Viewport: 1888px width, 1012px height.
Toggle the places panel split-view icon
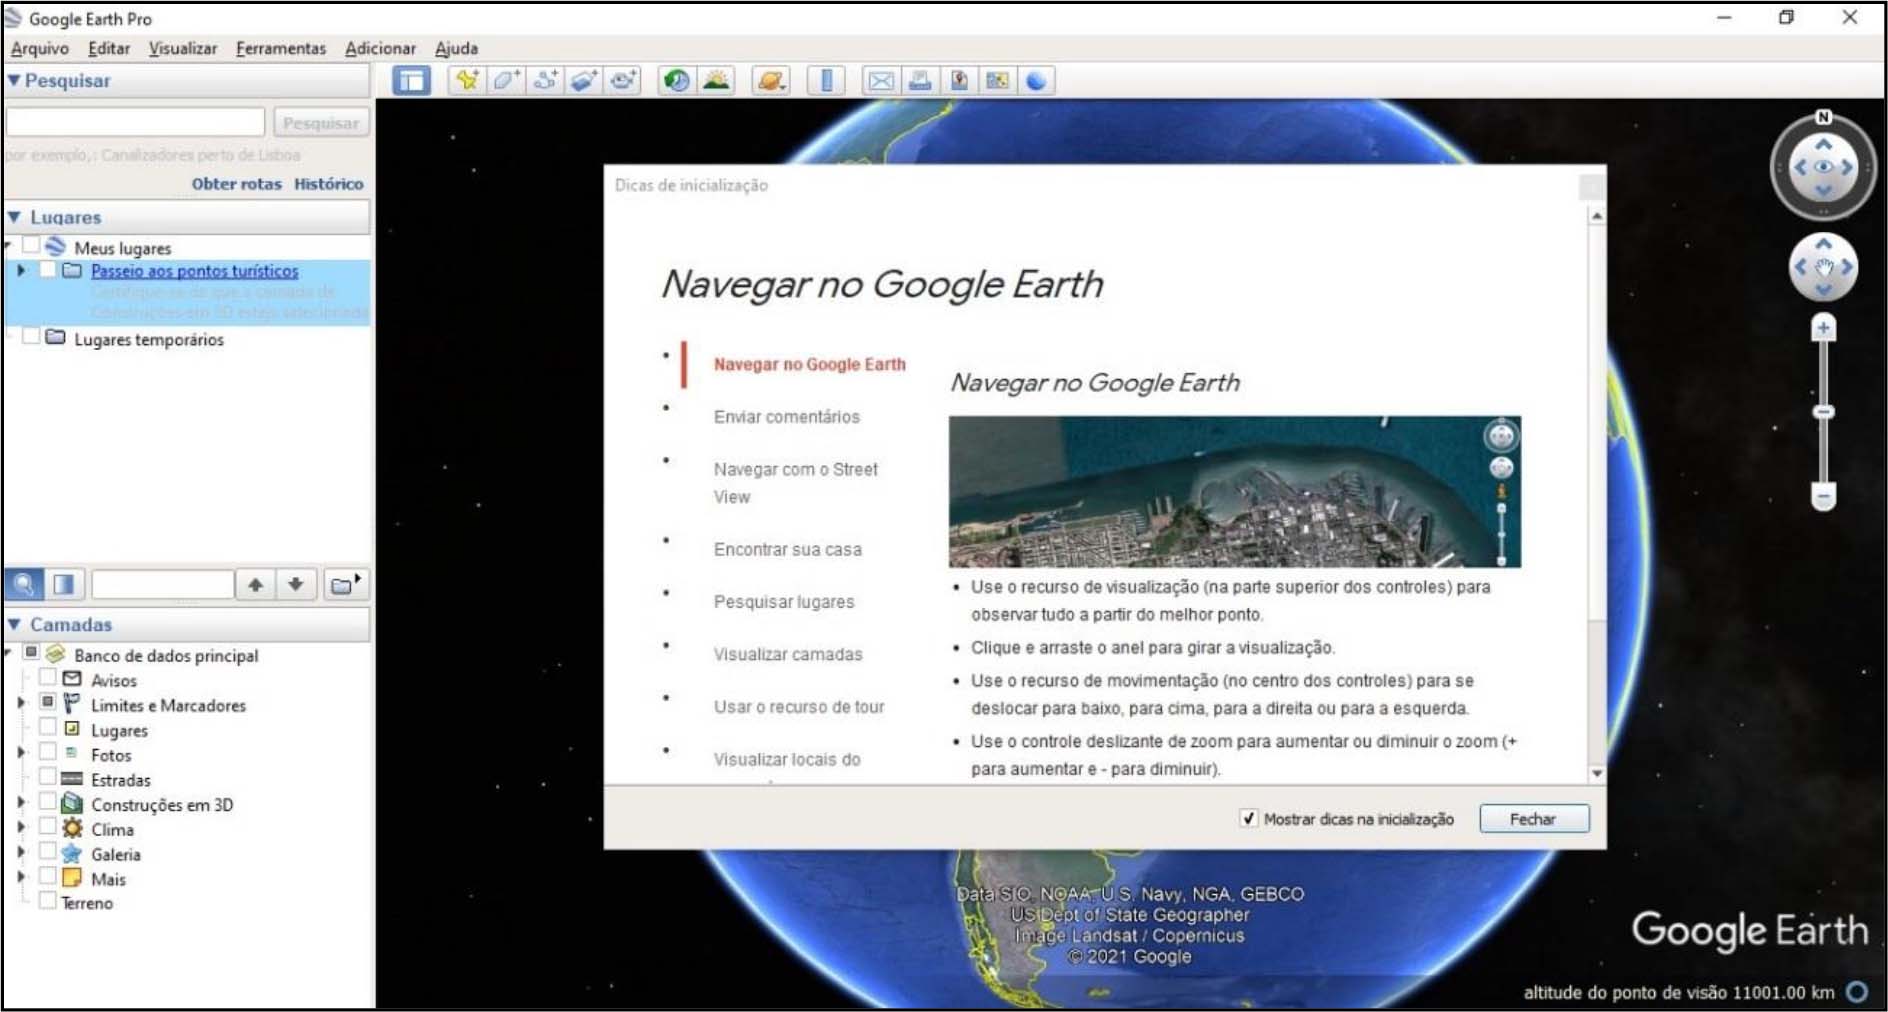[63, 584]
